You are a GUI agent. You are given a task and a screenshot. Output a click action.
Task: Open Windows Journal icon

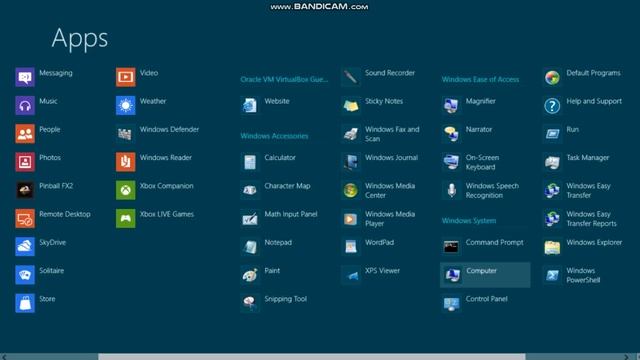coord(351,162)
